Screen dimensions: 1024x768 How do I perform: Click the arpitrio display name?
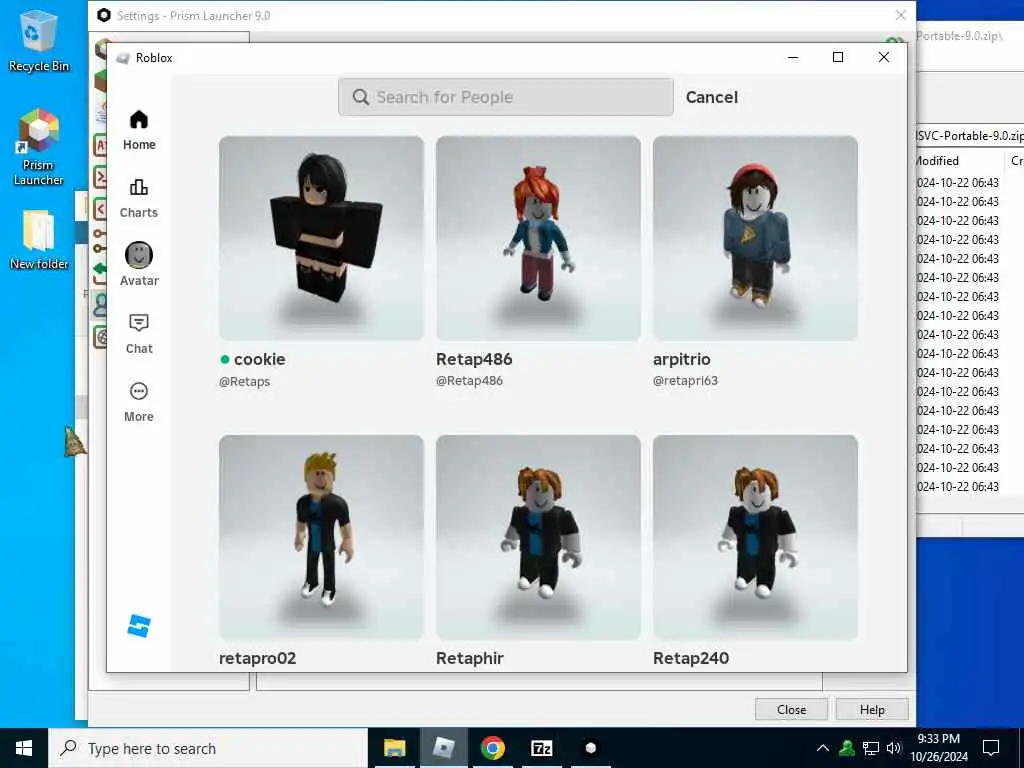[681, 359]
